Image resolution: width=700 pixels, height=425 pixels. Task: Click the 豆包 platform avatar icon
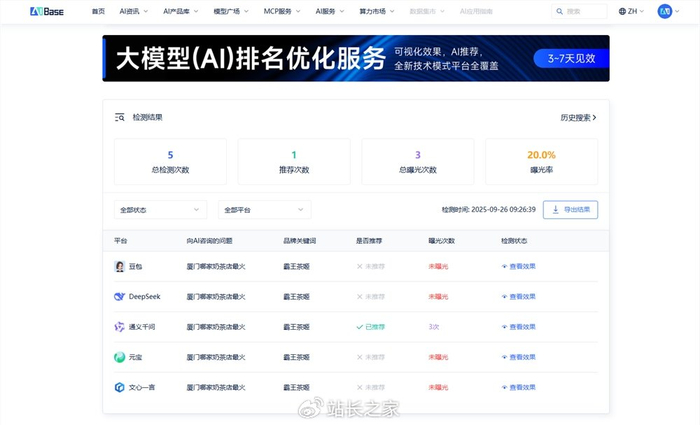(120, 267)
